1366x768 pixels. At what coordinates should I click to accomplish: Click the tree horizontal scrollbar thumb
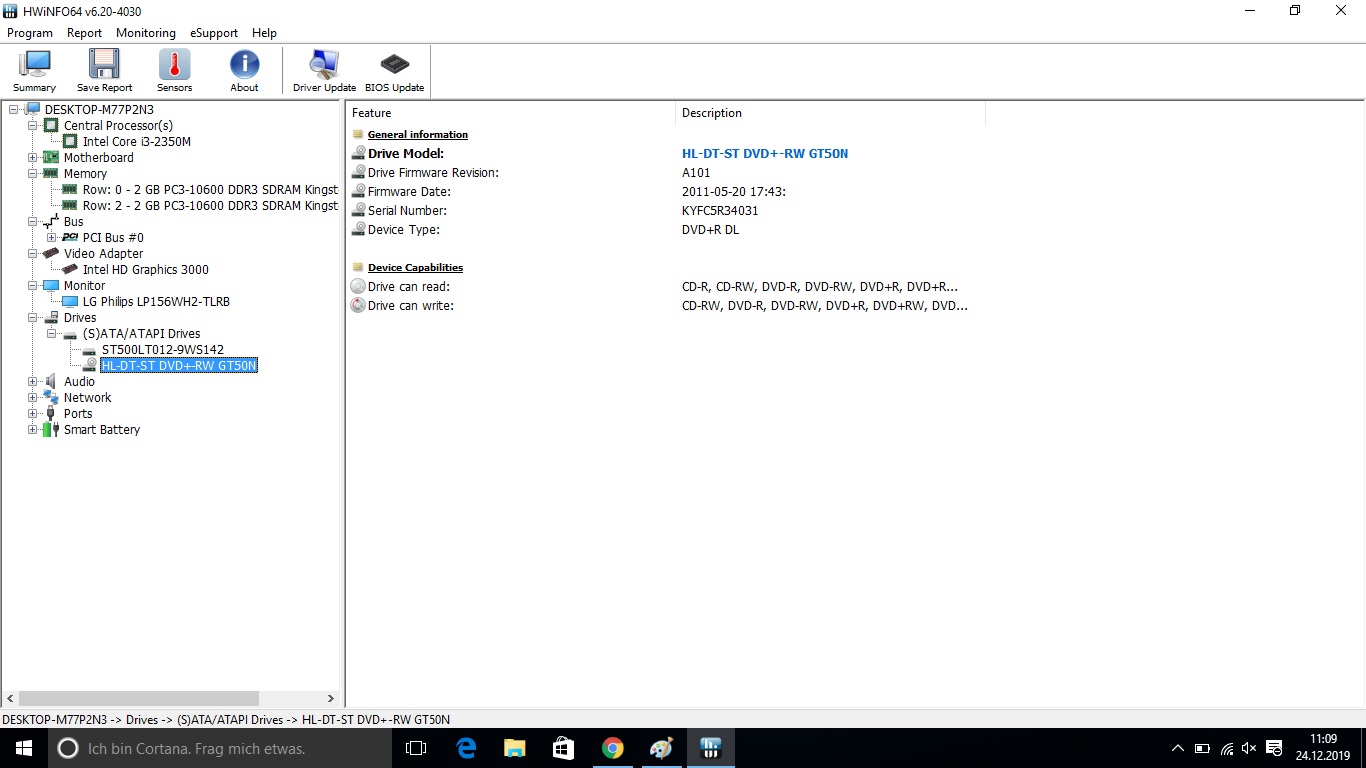pos(138,699)
